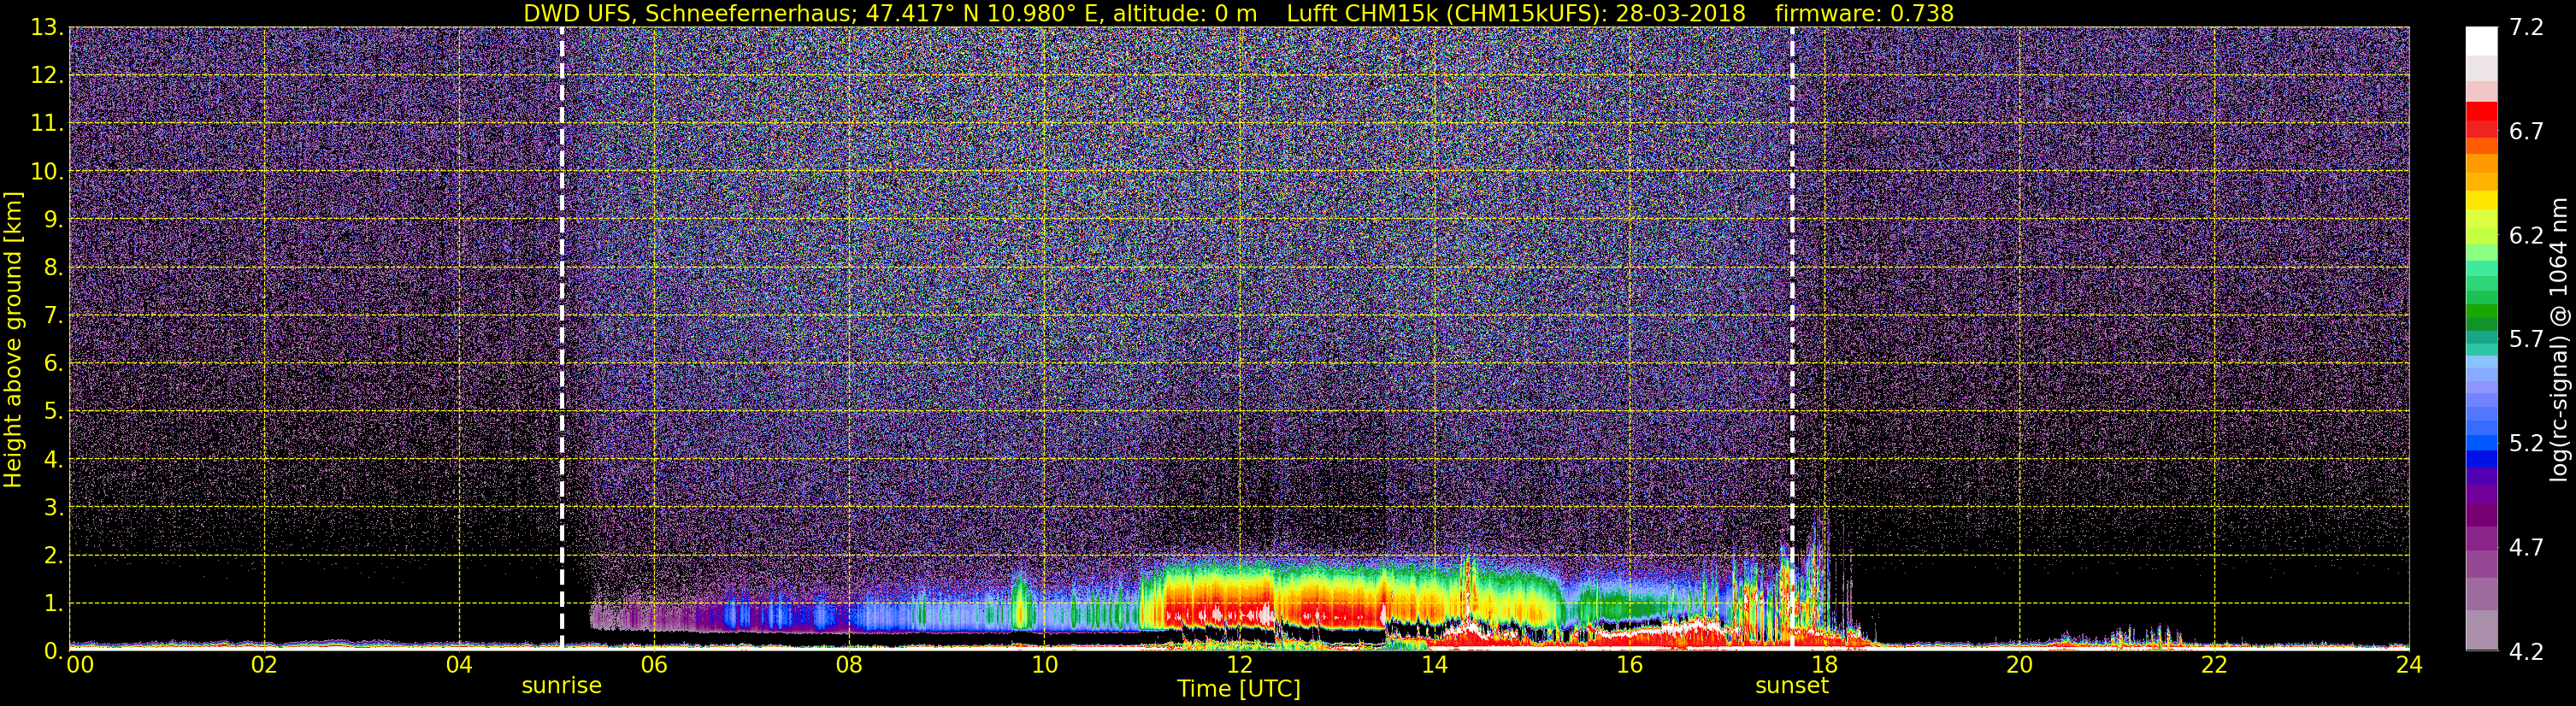
Task: Click the height axis tick label "1."
Action: [52, 604]
